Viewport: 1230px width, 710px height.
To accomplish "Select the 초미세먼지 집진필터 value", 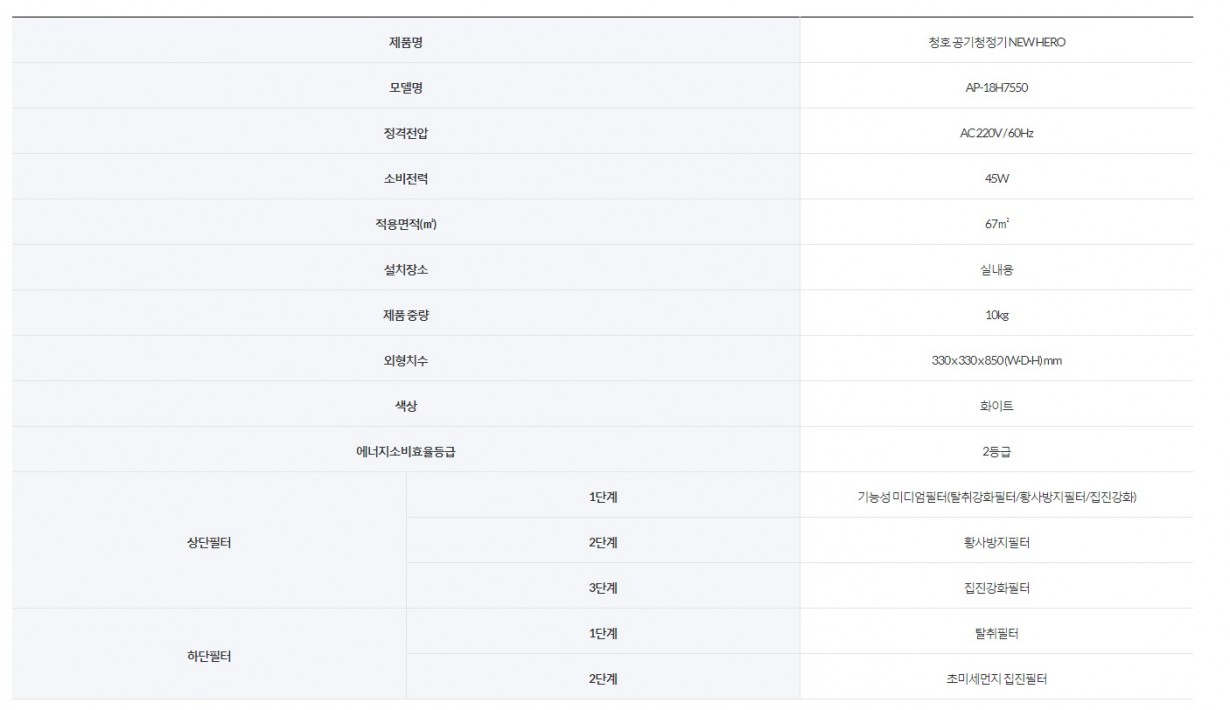I will (x=996, y=679).
